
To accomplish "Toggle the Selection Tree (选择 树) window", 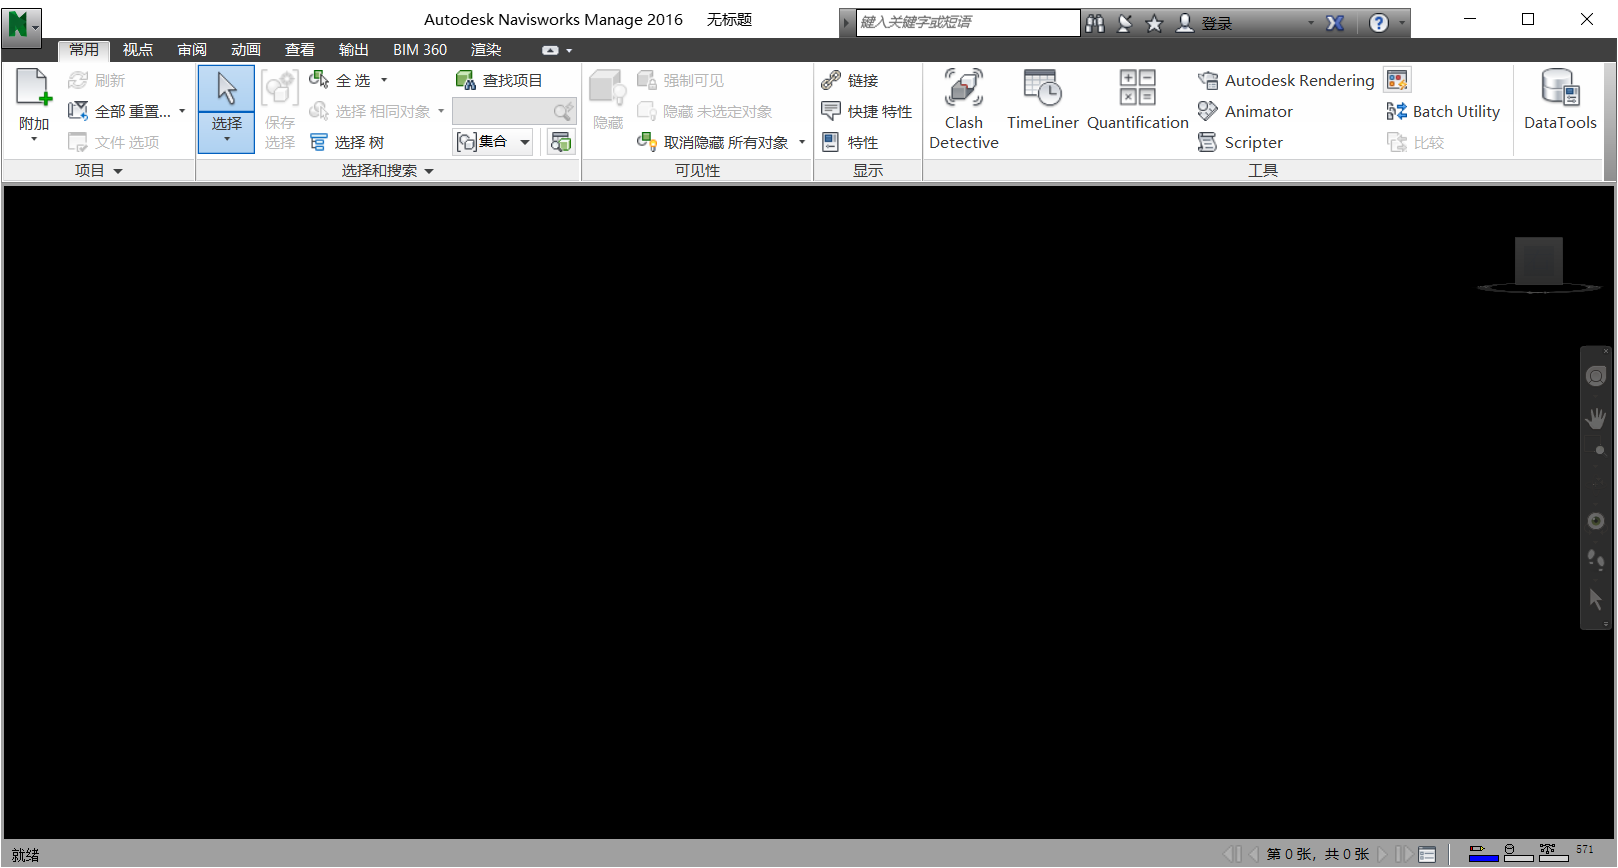I will point(347,142).
